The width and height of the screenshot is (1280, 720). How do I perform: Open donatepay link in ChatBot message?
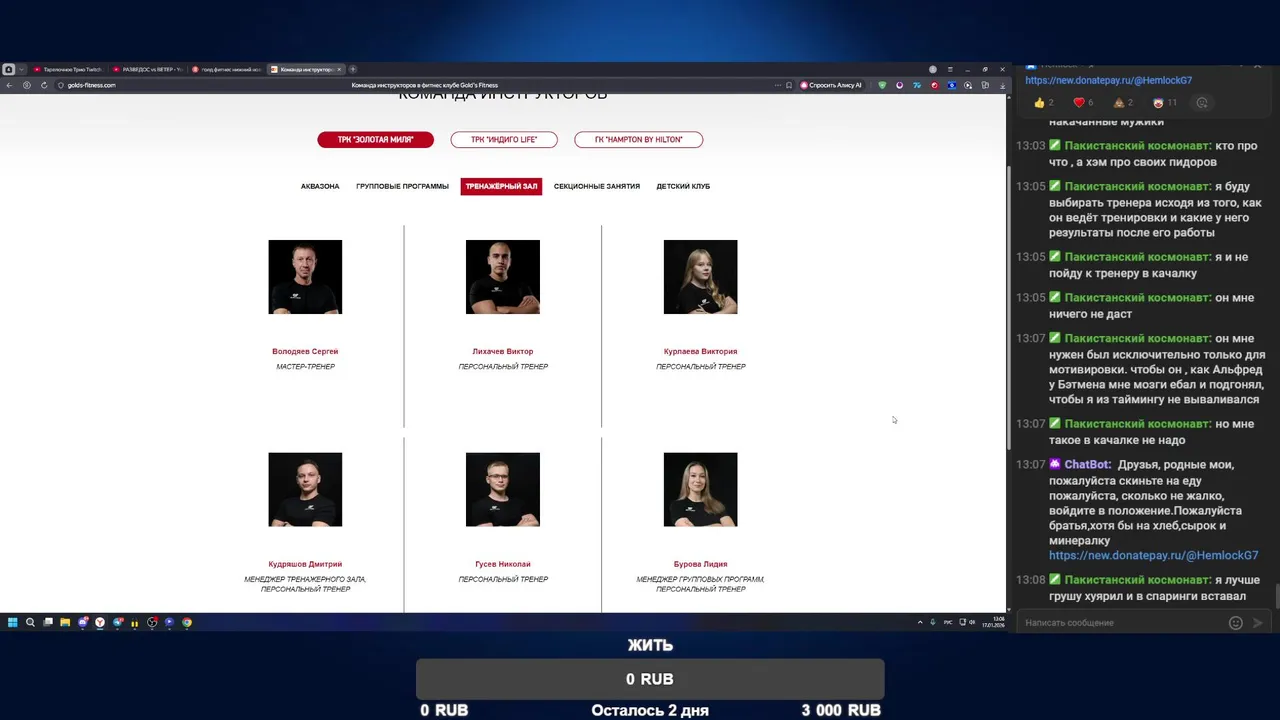[x=1153, y=555]
